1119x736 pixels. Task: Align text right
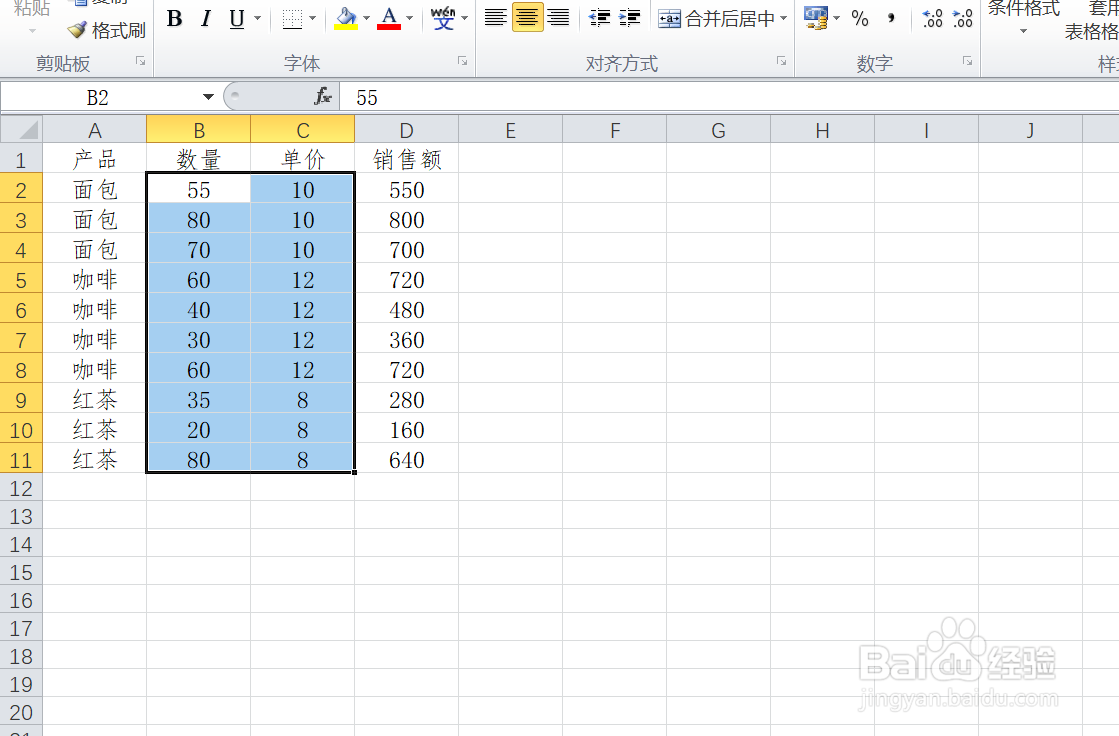[558, 18]
